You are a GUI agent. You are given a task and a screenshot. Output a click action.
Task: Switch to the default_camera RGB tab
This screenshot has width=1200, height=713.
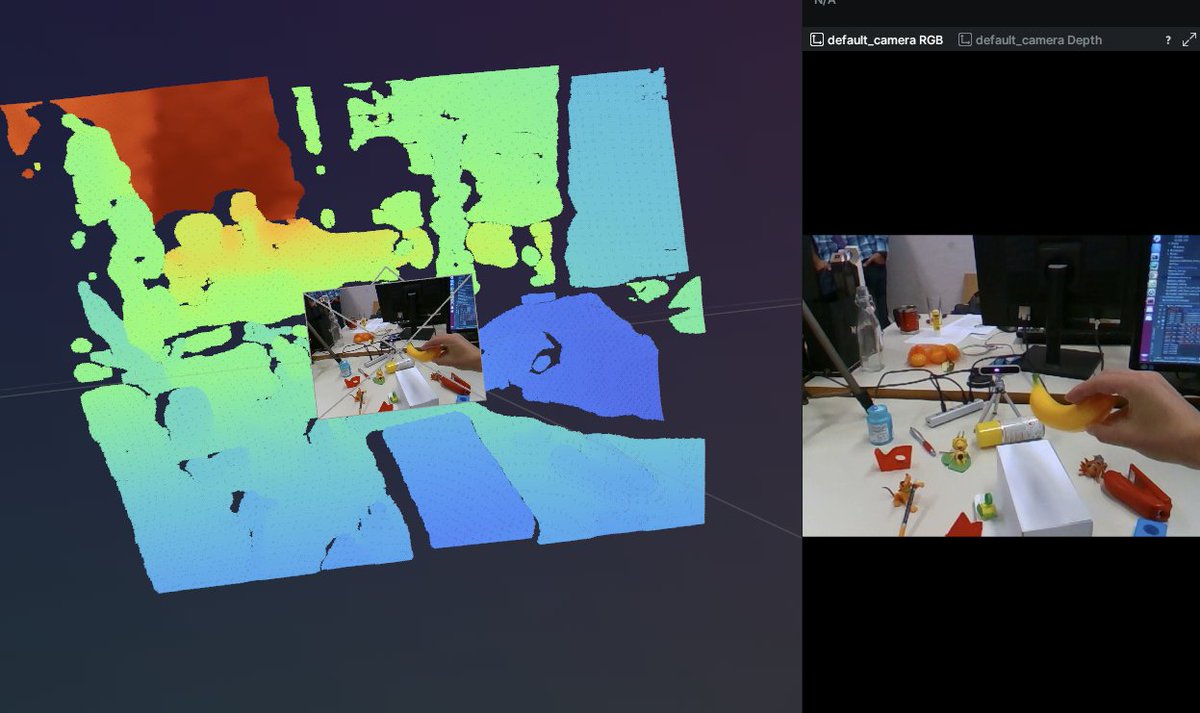click(x=876, y=40)
